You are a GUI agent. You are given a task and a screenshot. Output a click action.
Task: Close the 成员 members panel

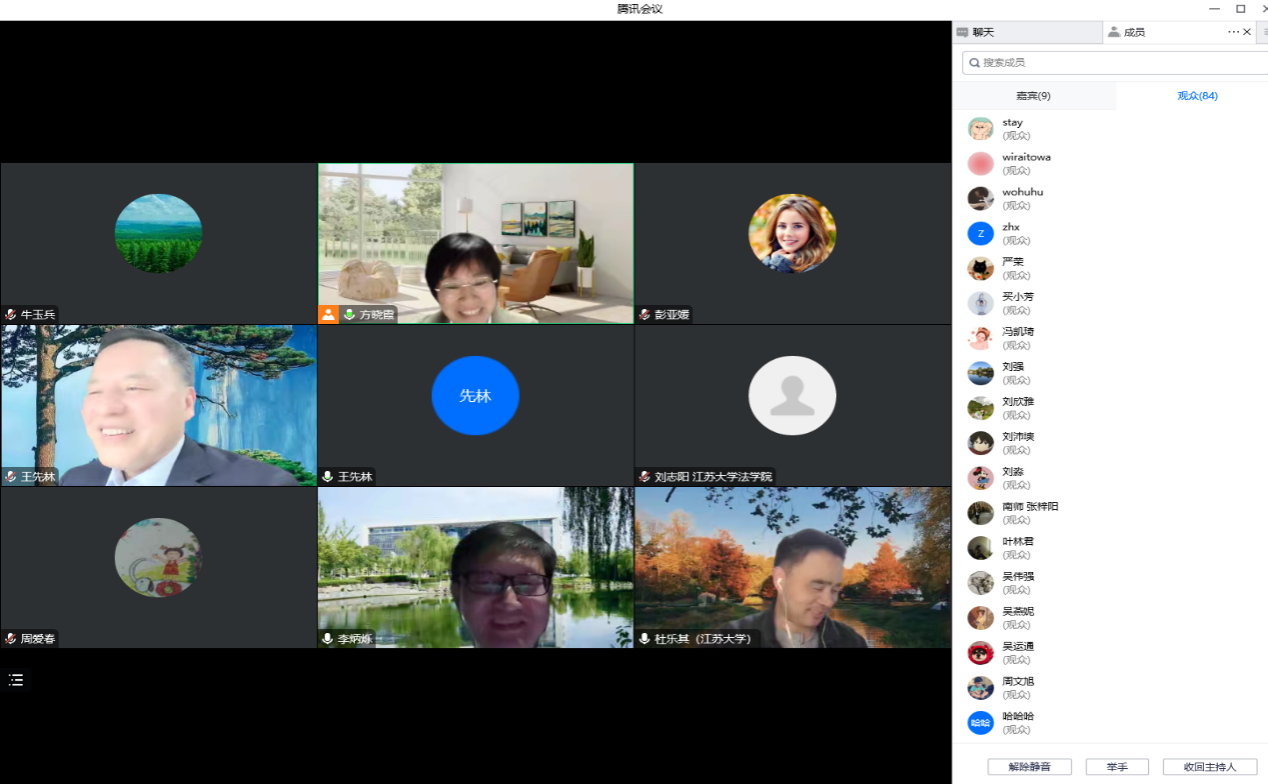(1247, 32)
